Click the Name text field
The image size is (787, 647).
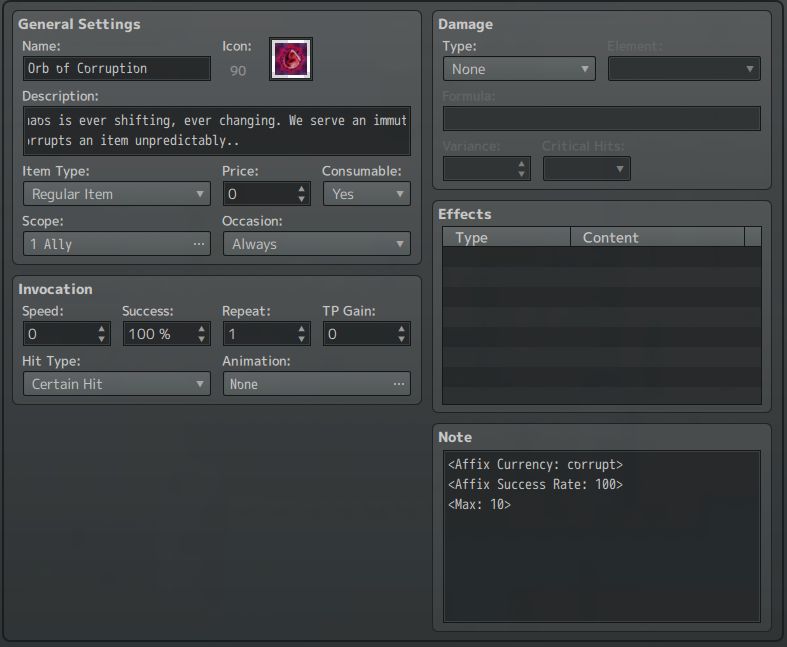pyautogui.click(x=116, y=69)
